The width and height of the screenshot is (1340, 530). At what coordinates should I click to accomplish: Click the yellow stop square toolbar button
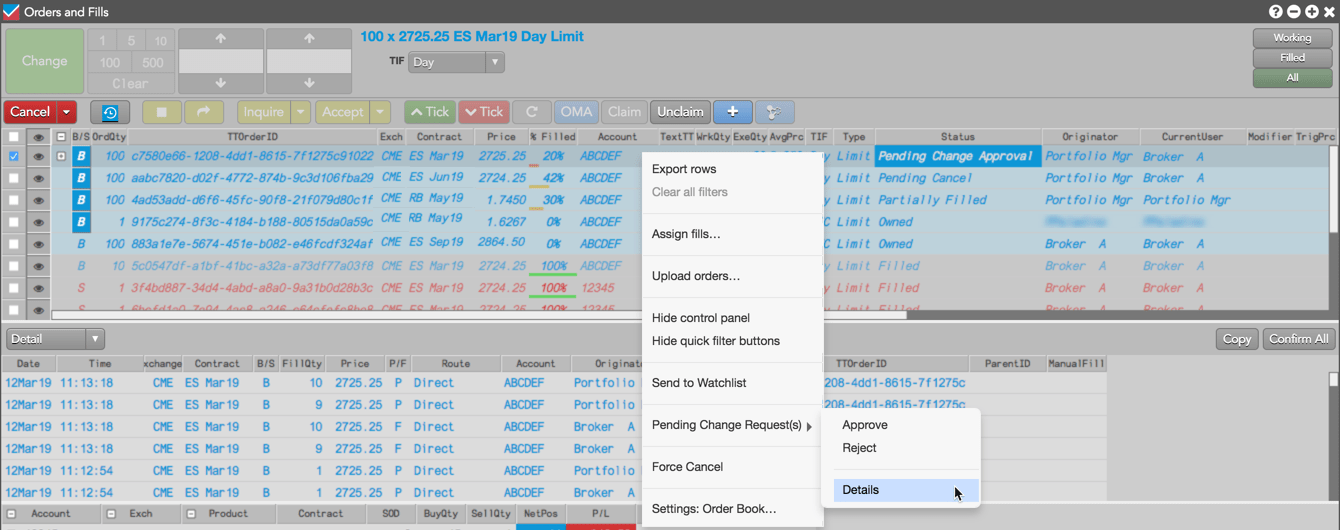tap(162, 113)
